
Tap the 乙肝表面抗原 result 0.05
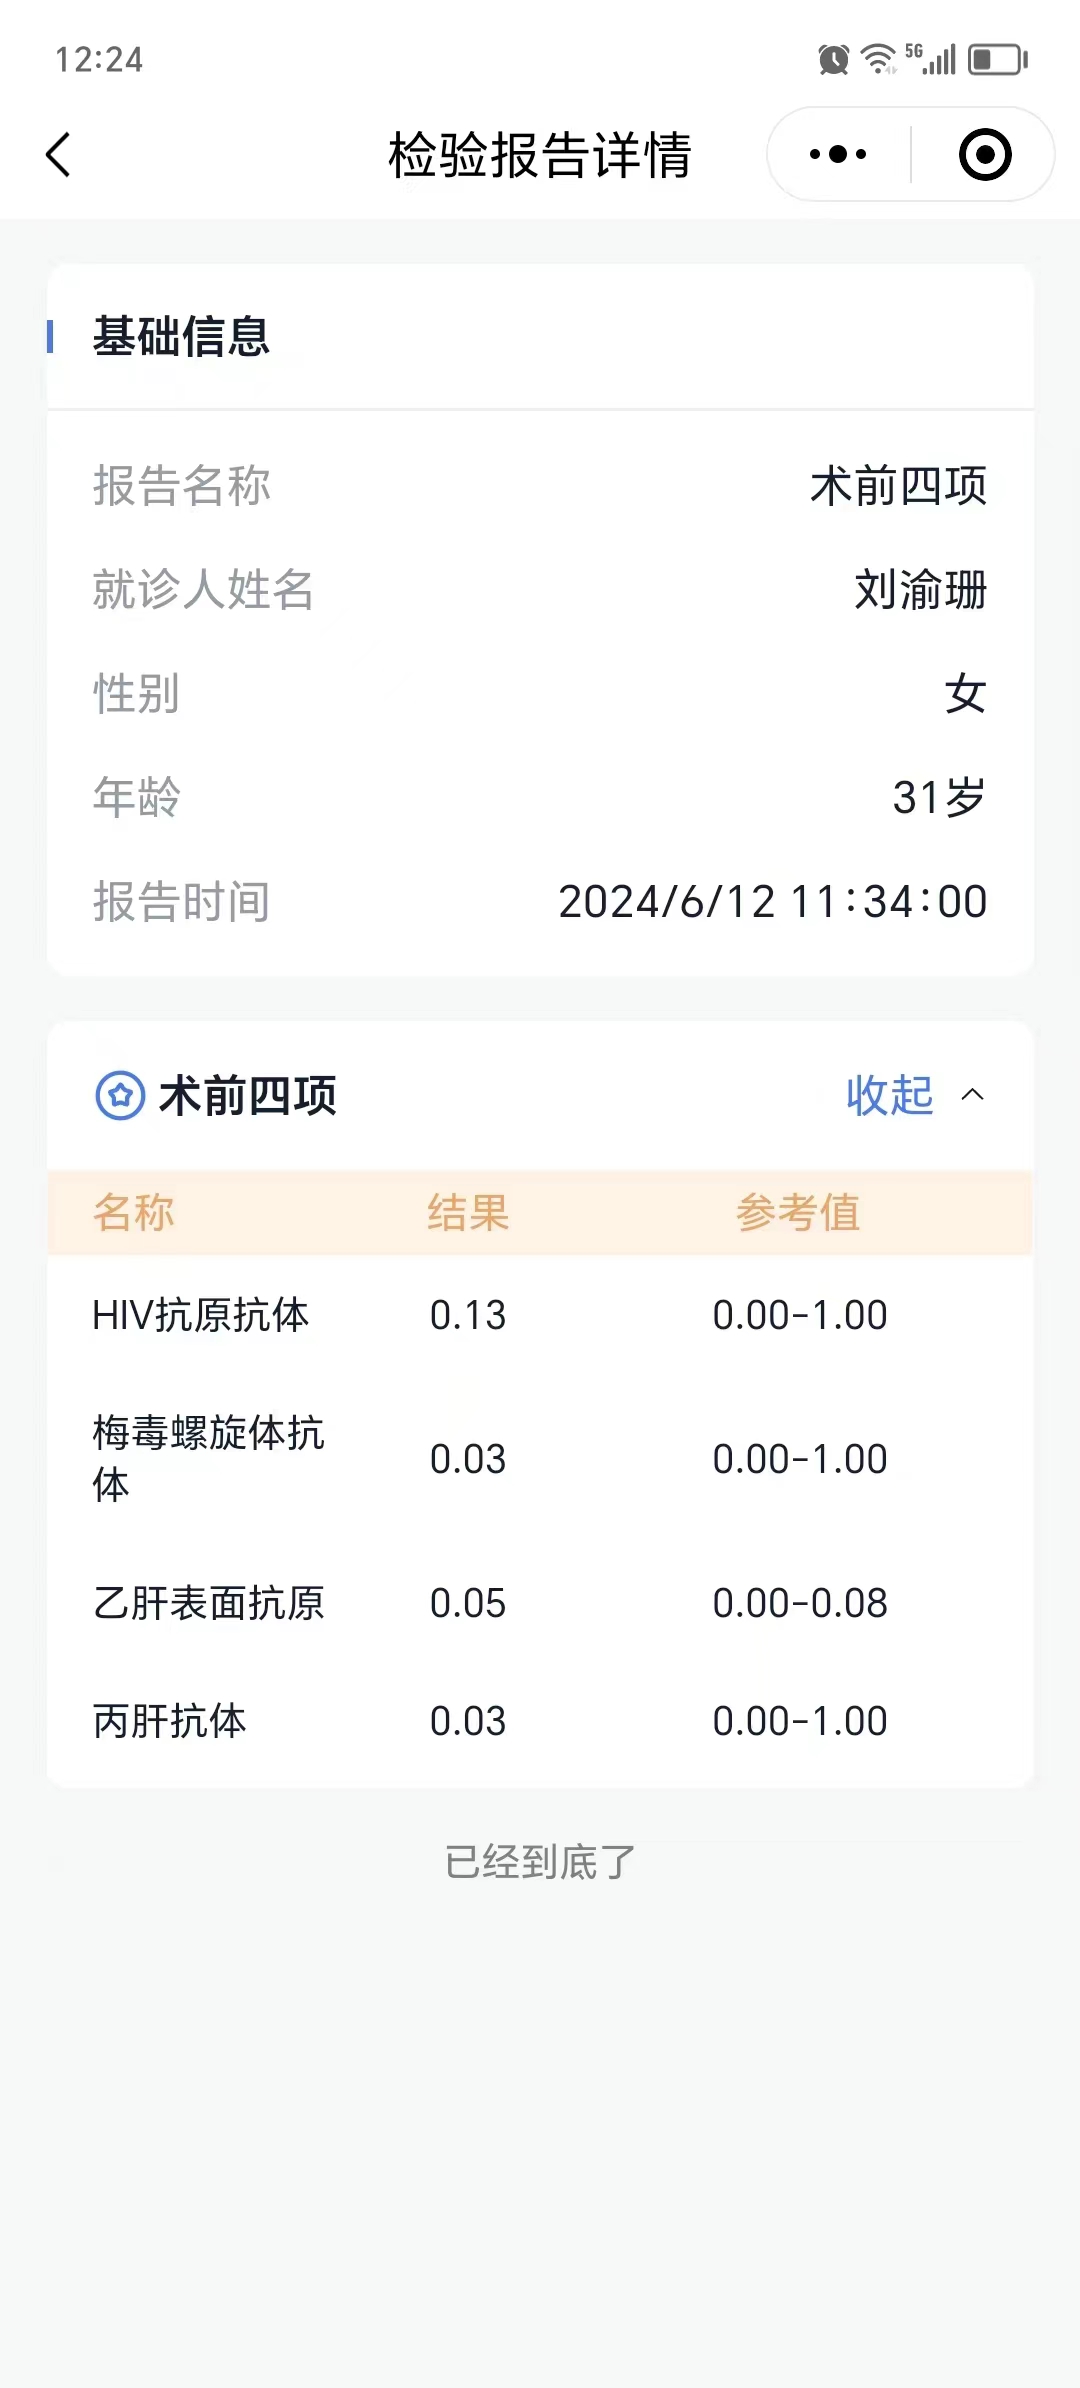pyautogui.click(x=468, y=1603)
